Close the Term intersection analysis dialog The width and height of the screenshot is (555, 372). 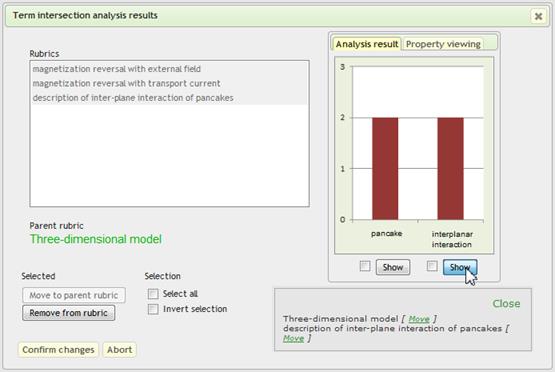538,16
